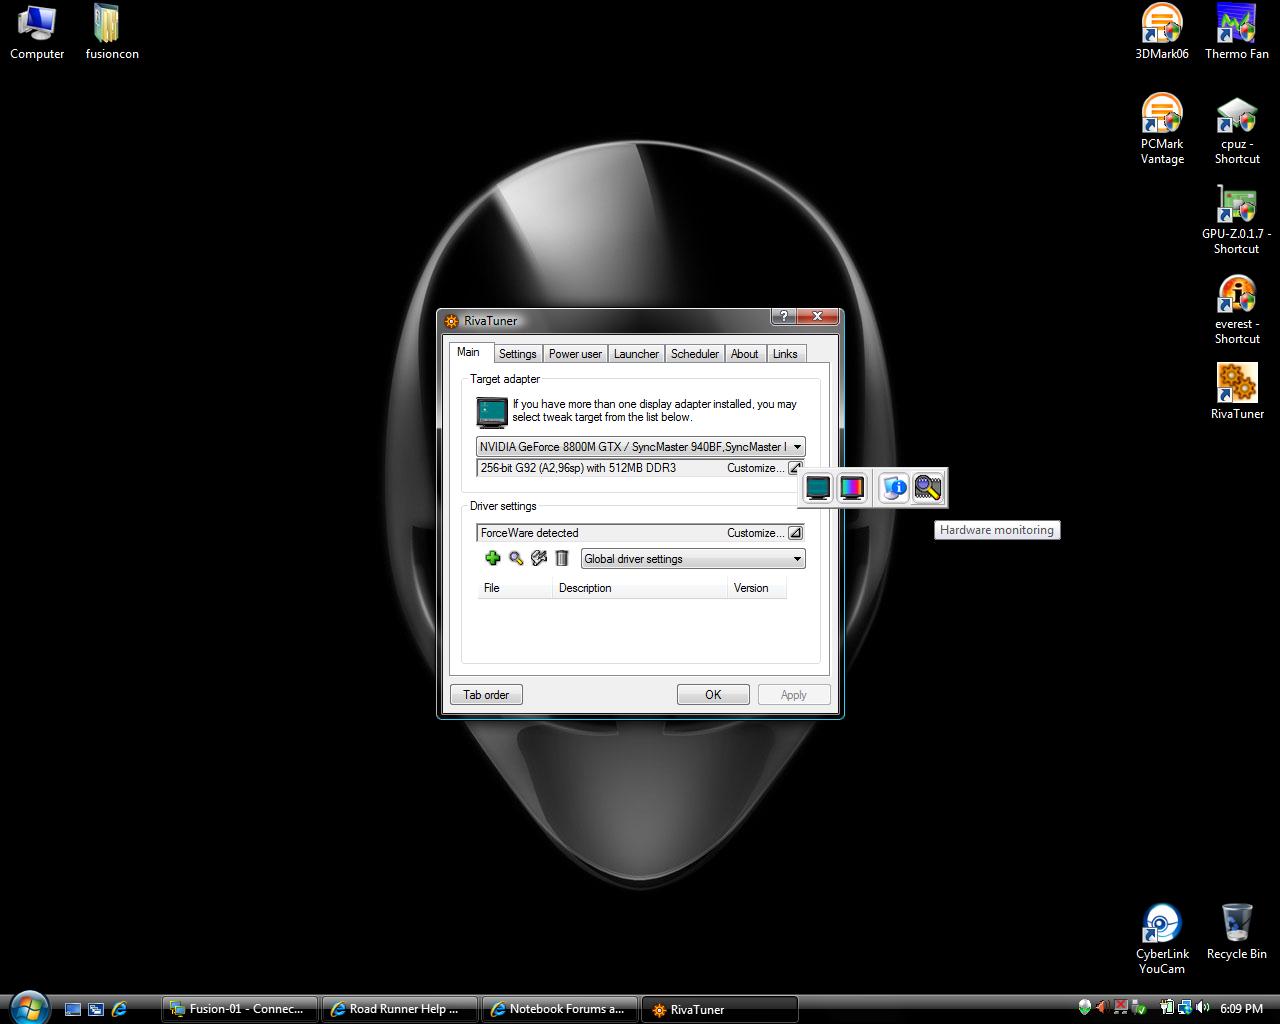Image resolution: width=1280 pixels, height=1024 pixels.
Task: Click the red-X monitor tray icon
Action: point(1121,1007)
